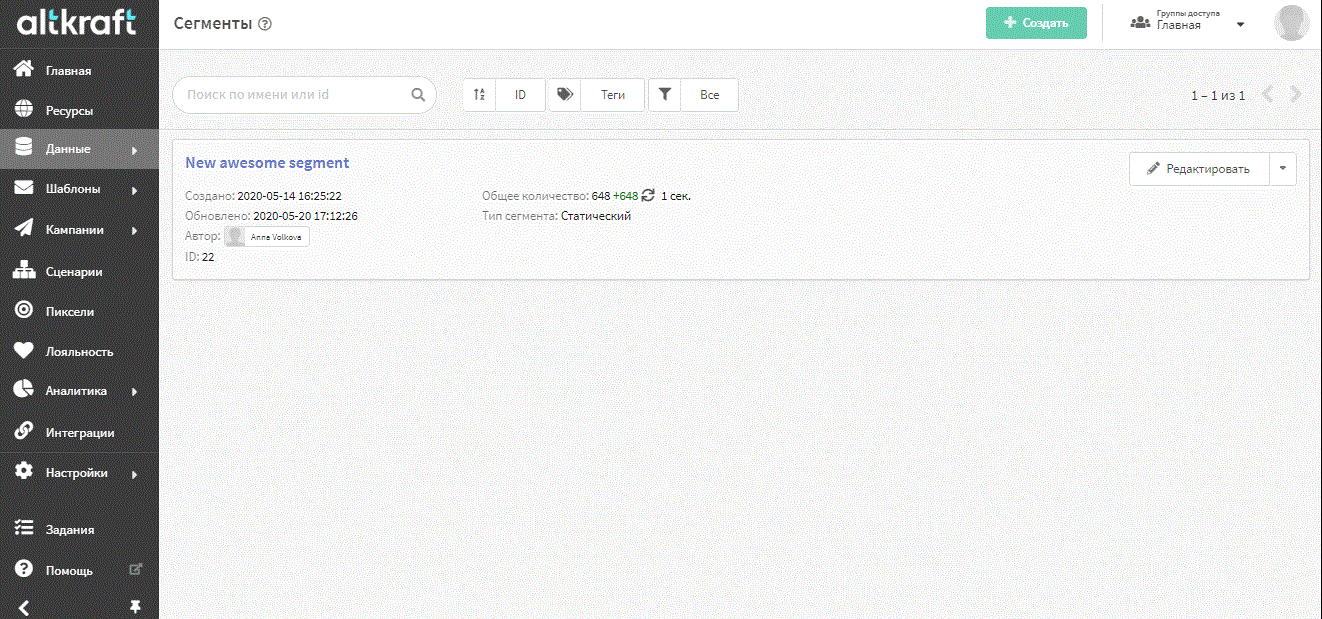
Task: Expand Кампании submenu arrow
Action: (134, 230)
